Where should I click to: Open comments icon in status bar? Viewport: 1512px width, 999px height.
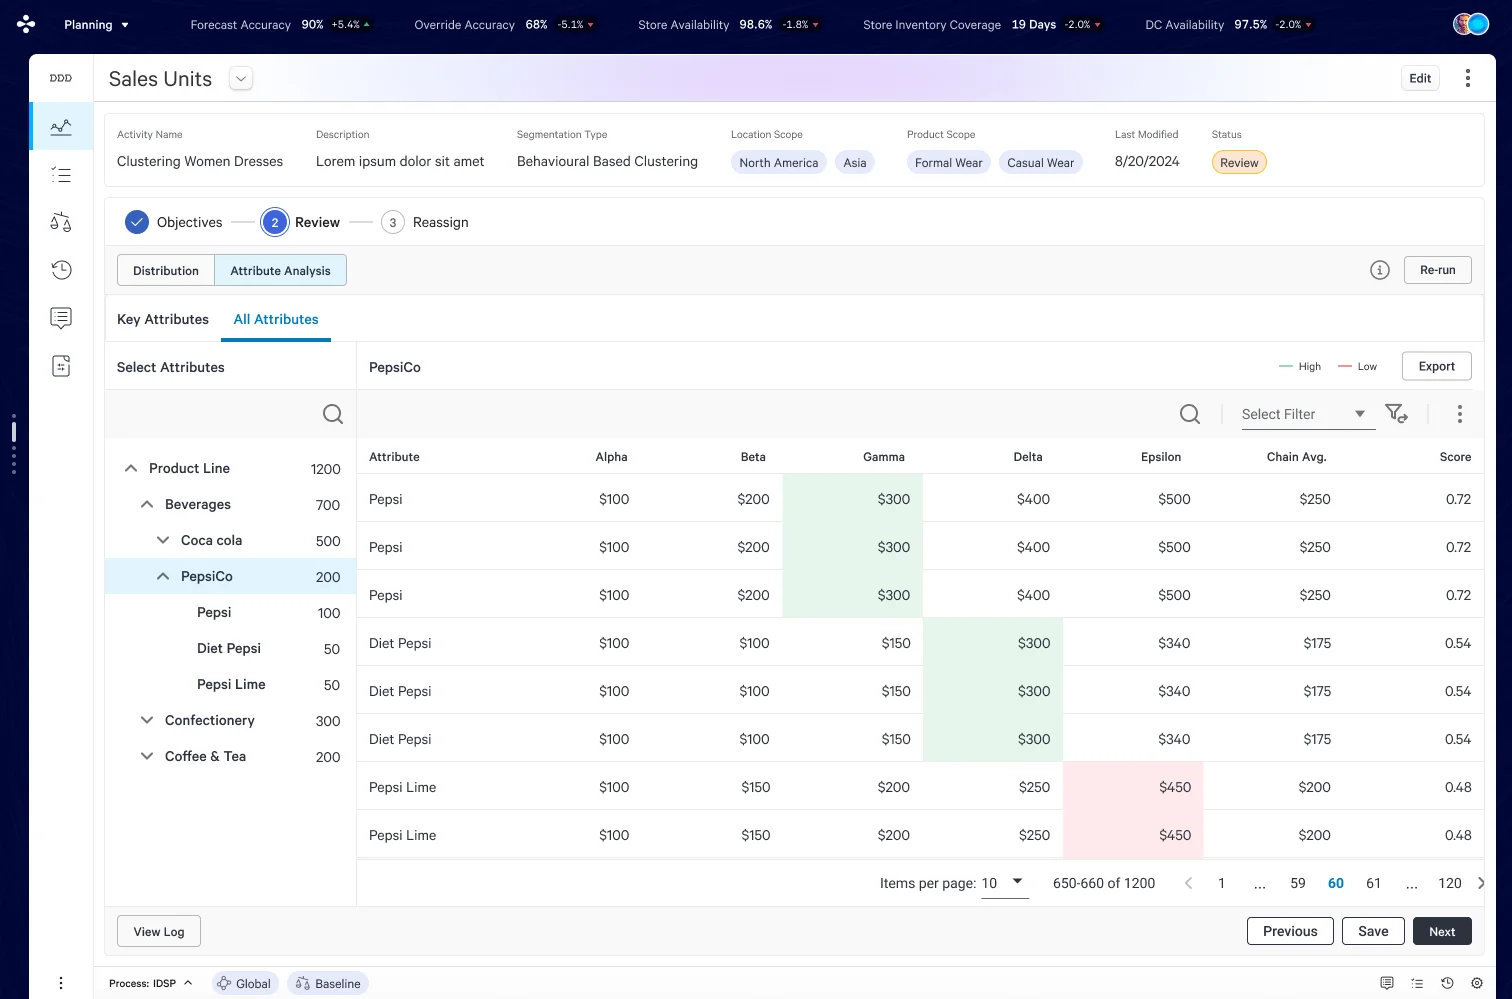[x=1387, y=983]
